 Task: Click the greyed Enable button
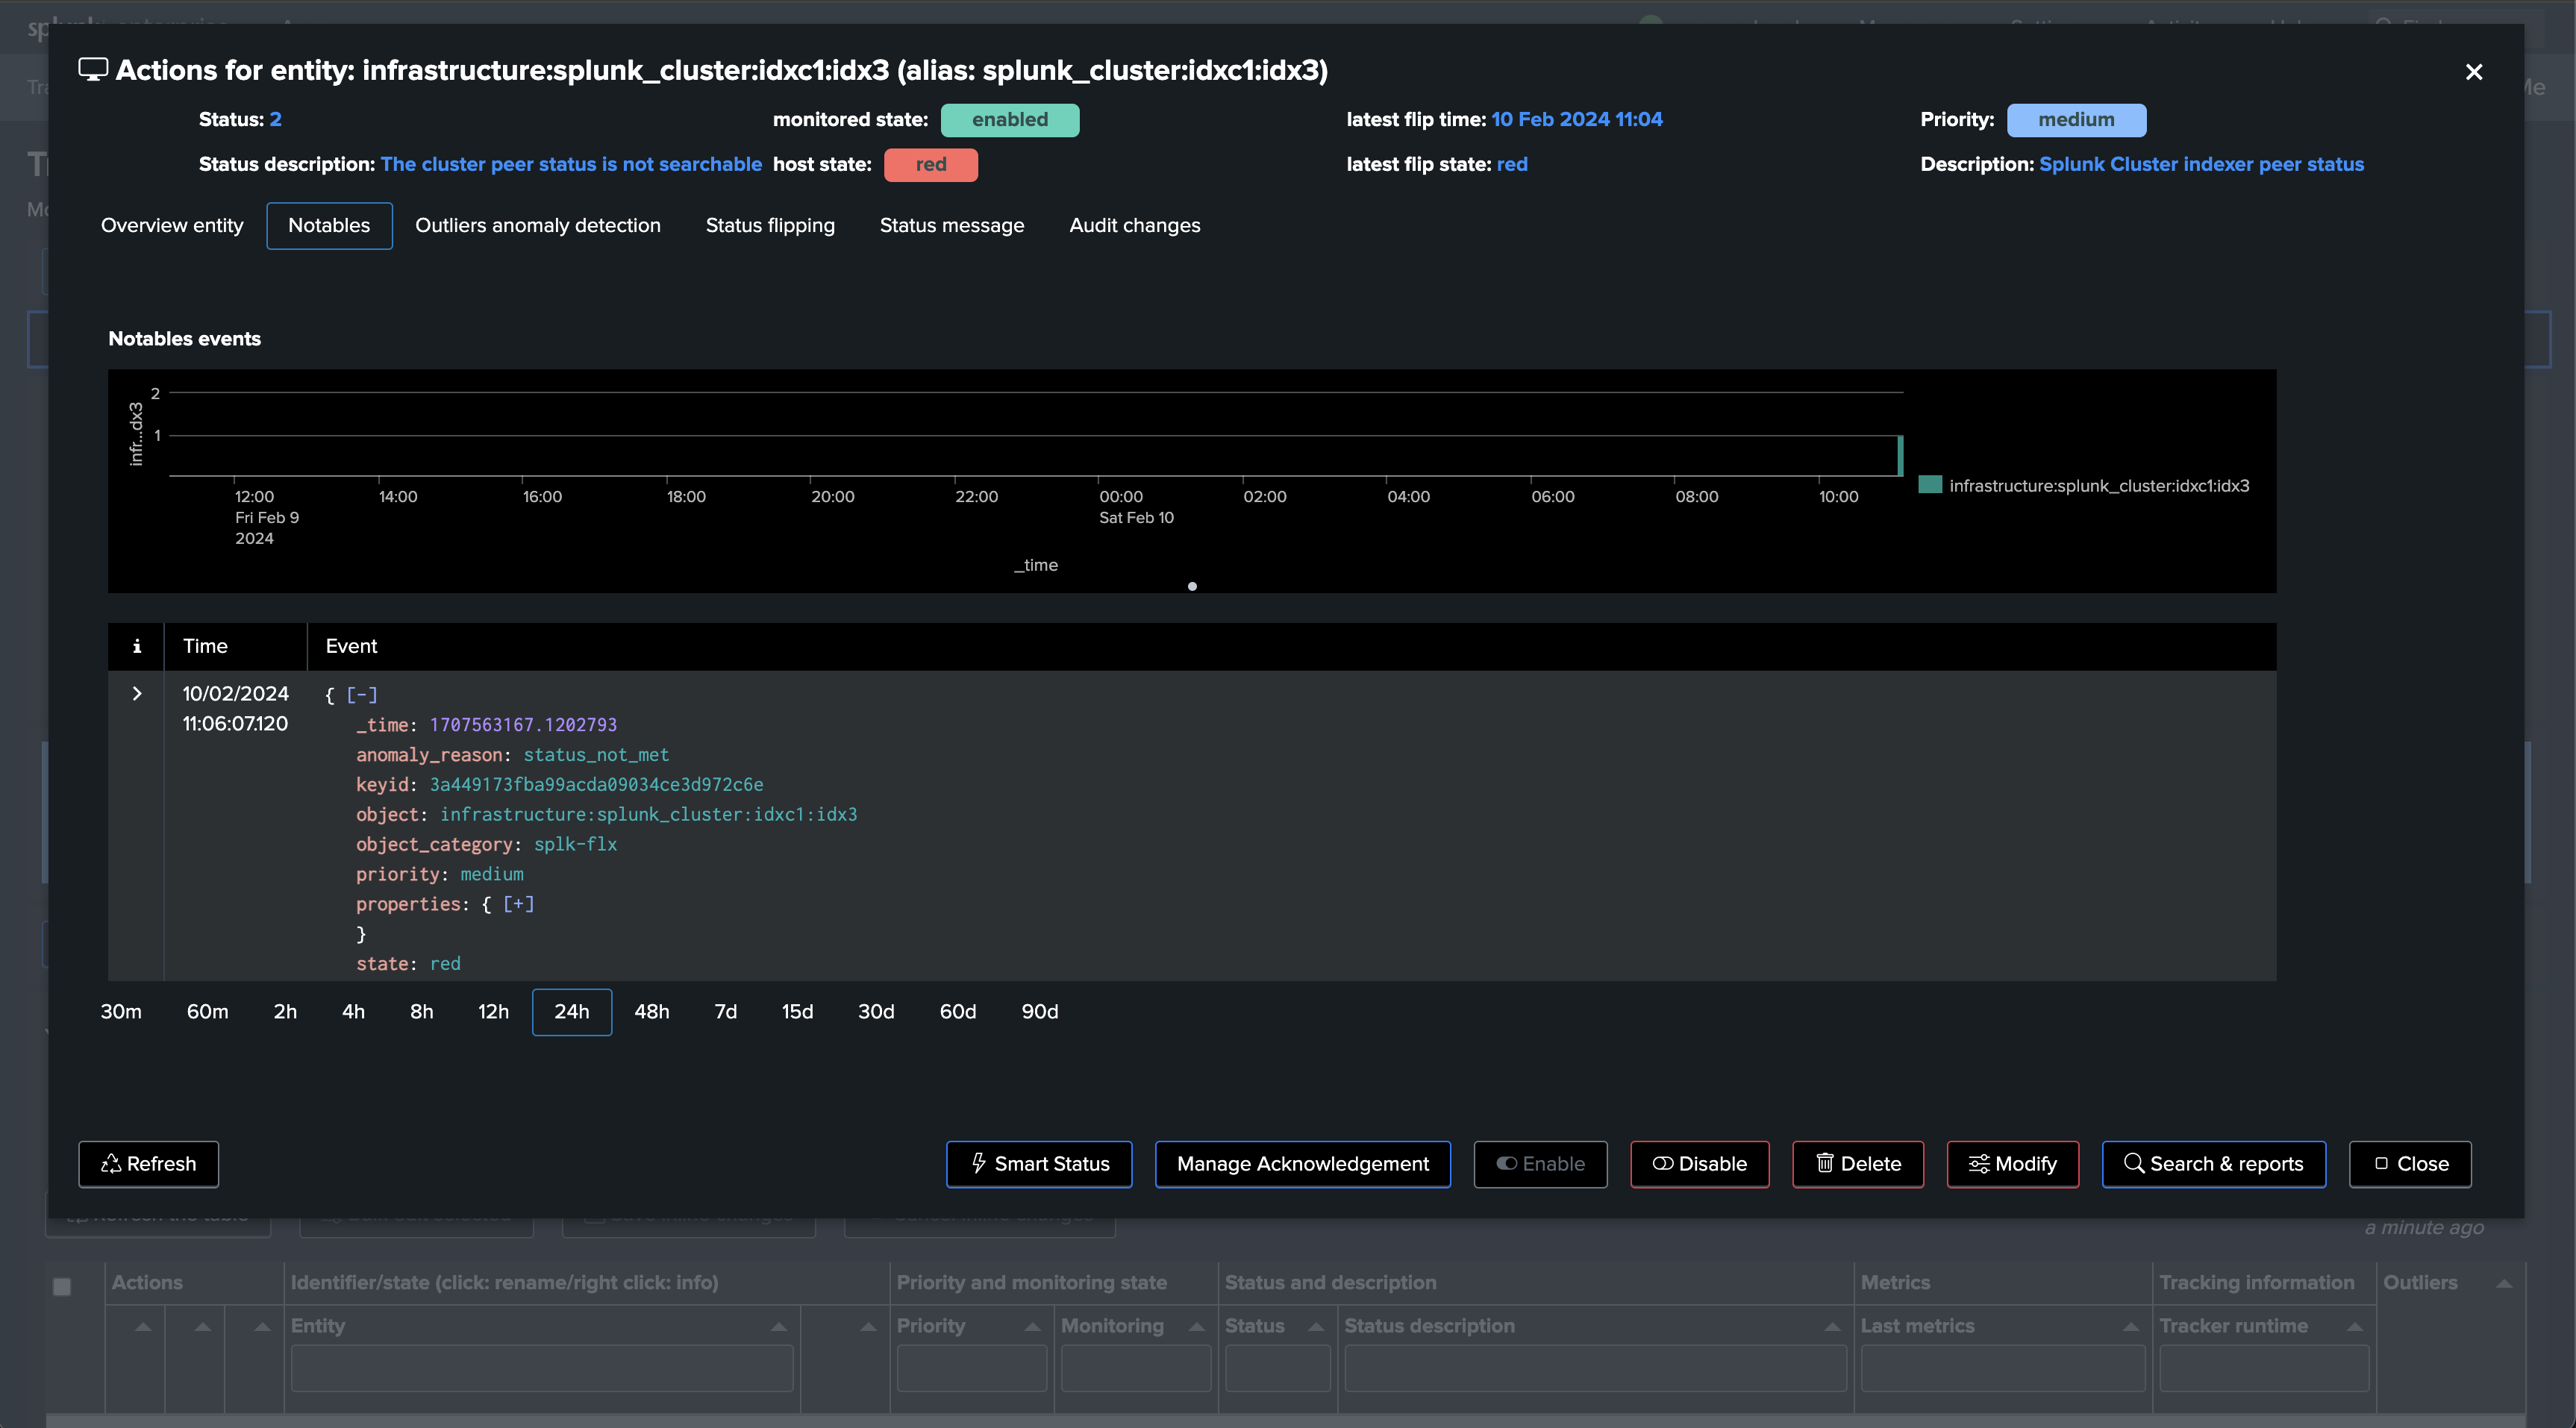(x=1540, y=1164)
